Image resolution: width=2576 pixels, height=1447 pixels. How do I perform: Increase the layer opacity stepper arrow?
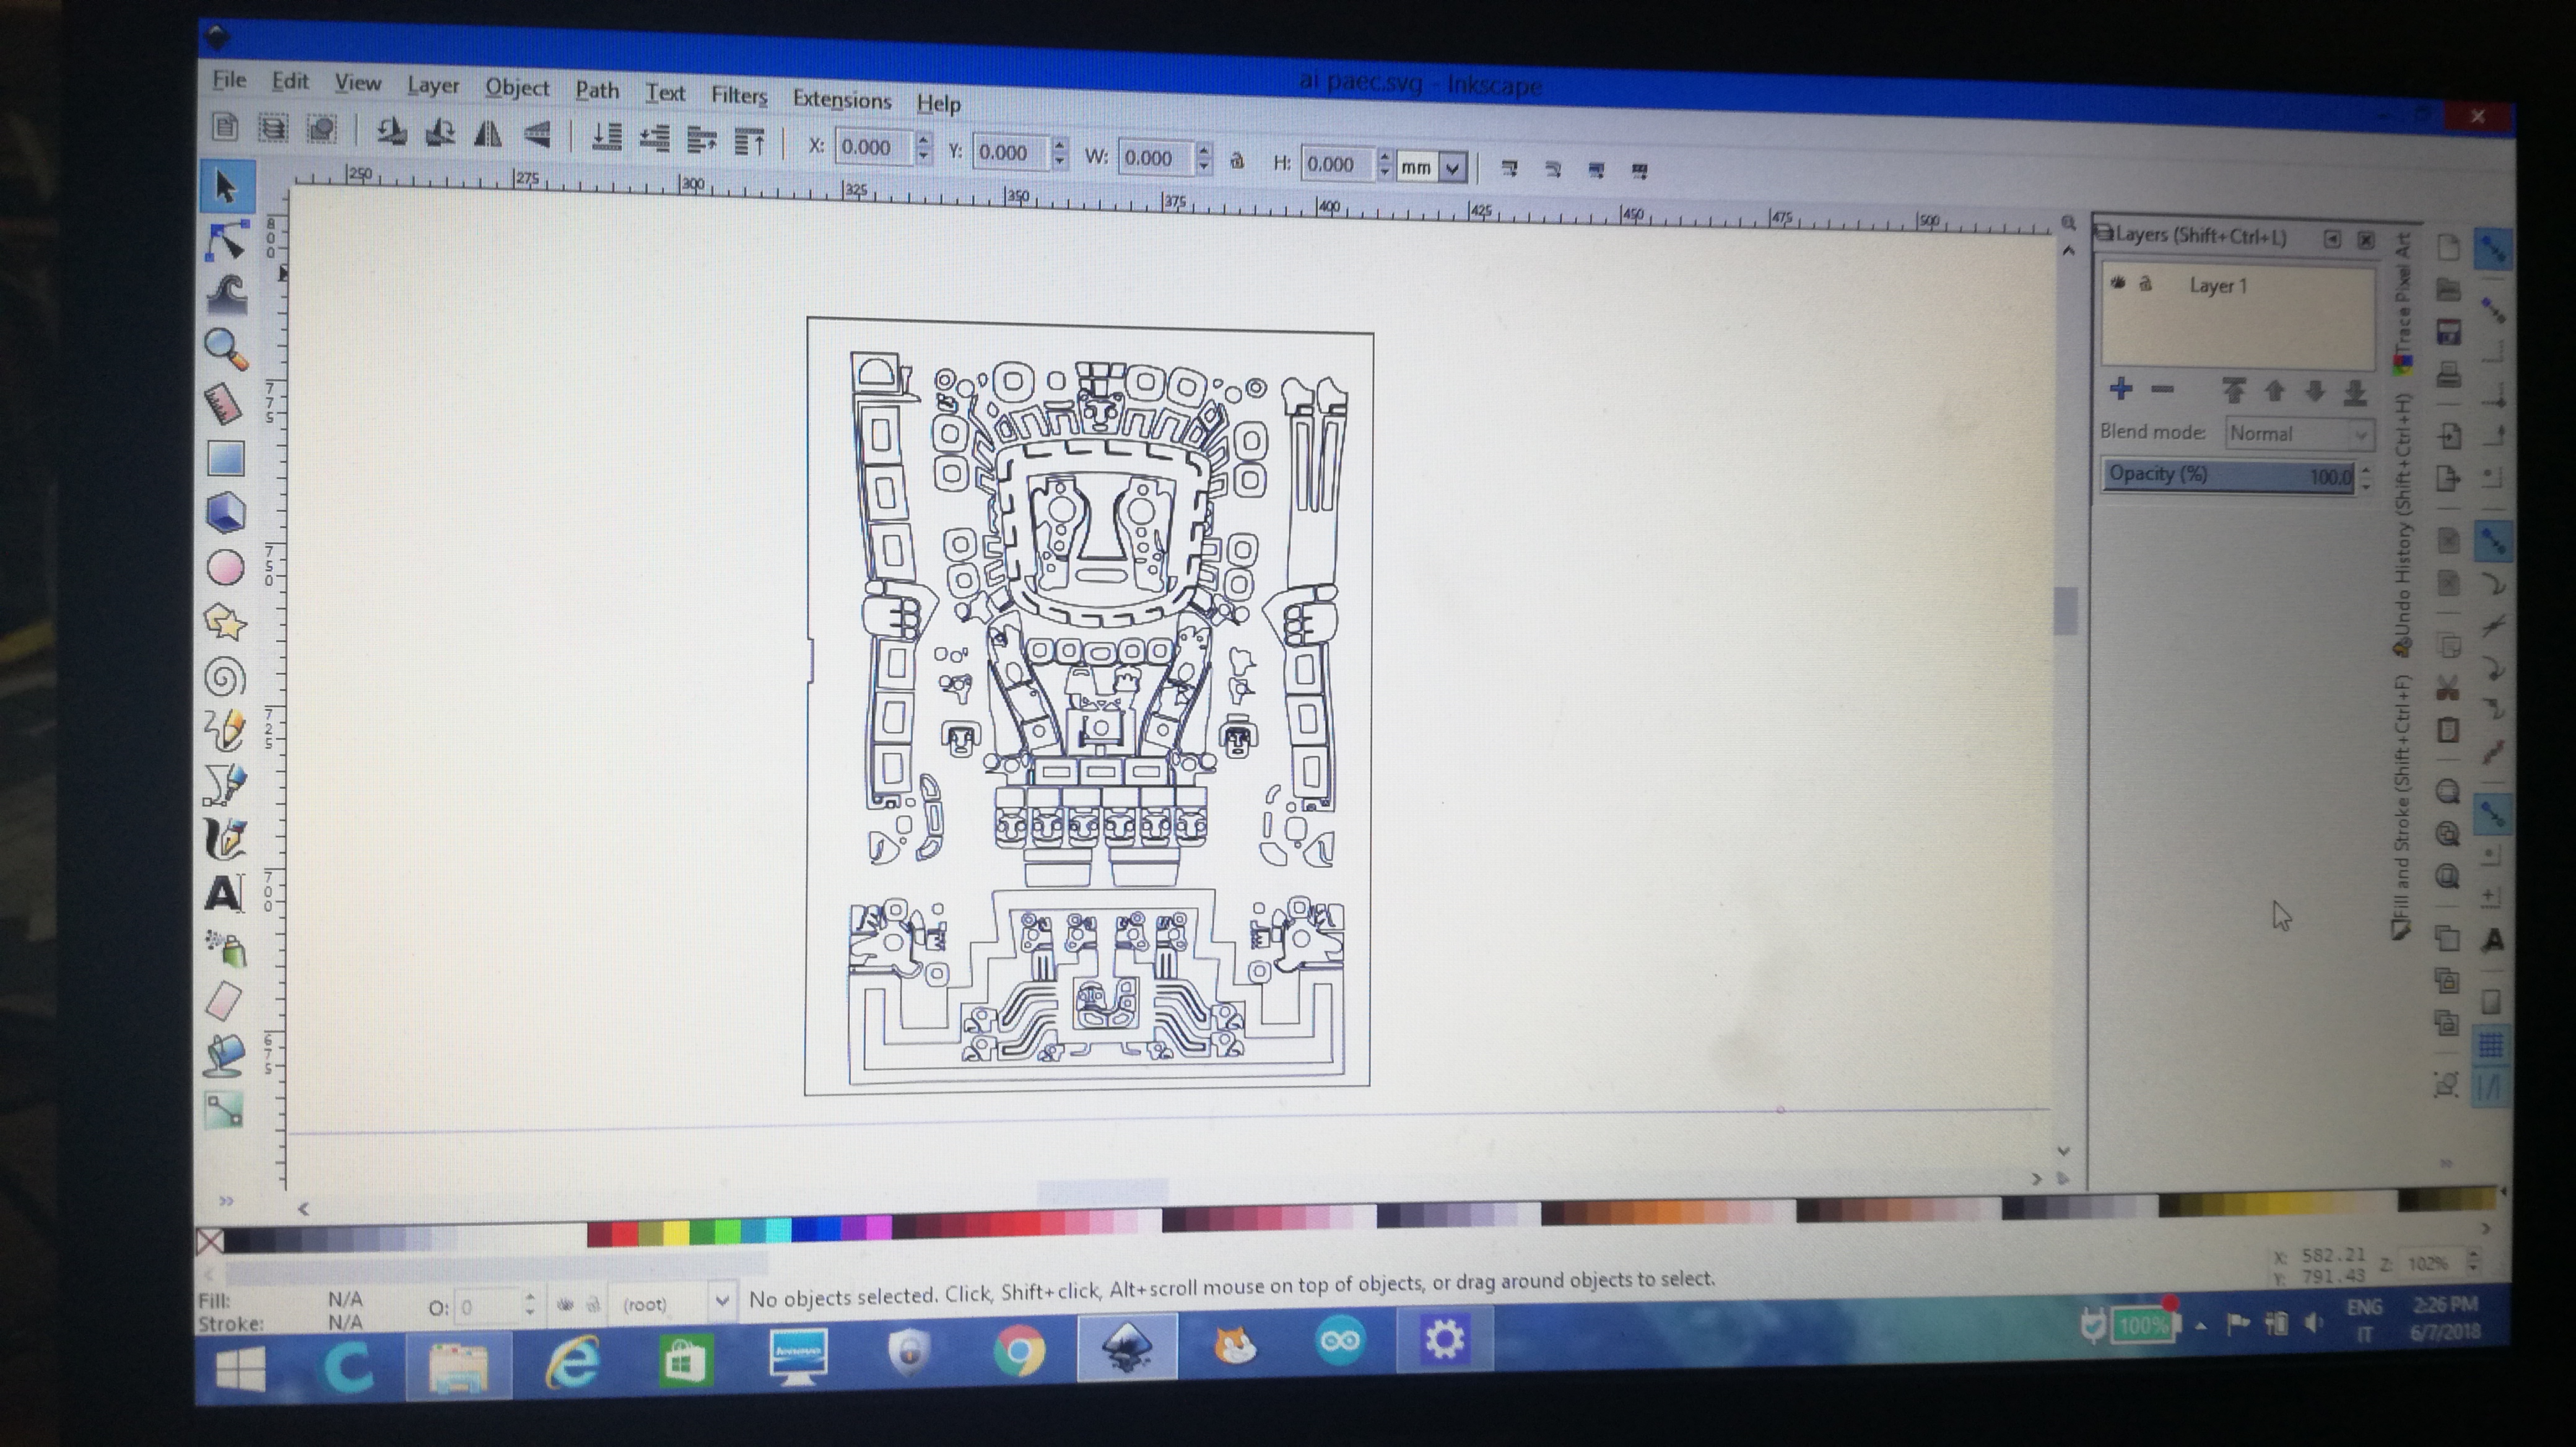coord(2366,470)
